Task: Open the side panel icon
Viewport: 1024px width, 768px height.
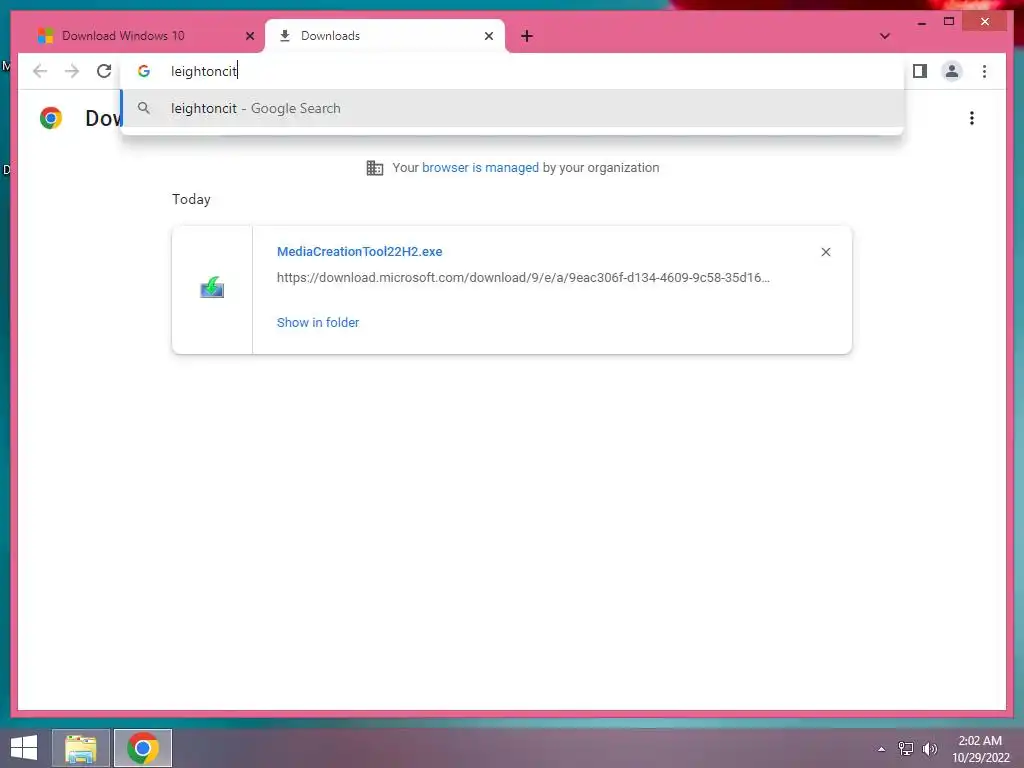Action: click(920, 71)
